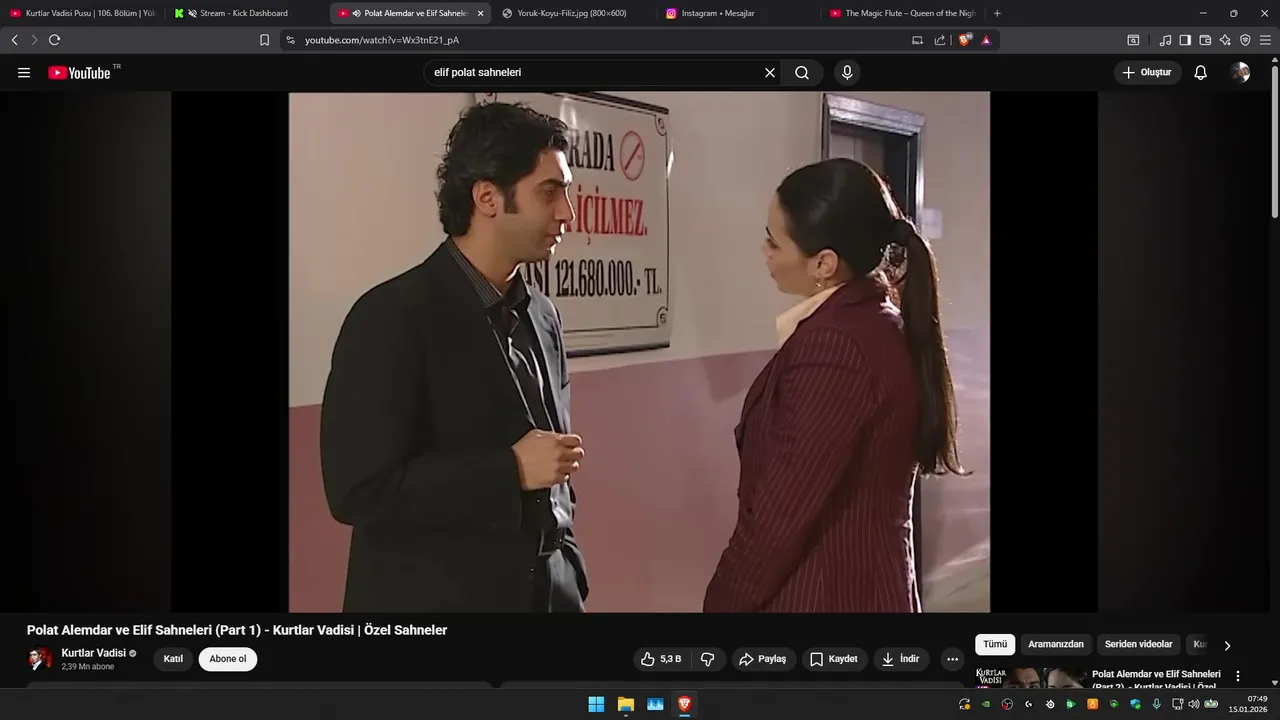Start voice search with the microphone

click(847, 73)
